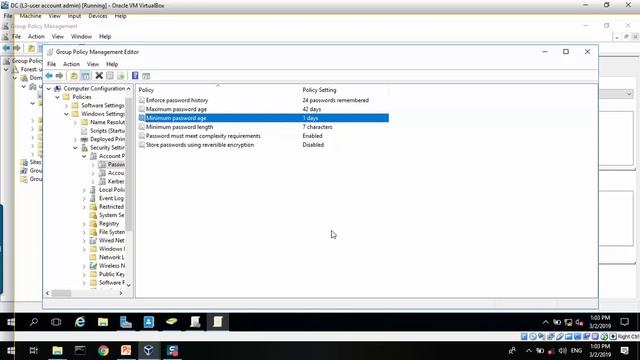Click Forward arrow in Group Policy Management Editor toolbar
The width and height of the screenshot is (640, 360).
[x=60, y=76]
